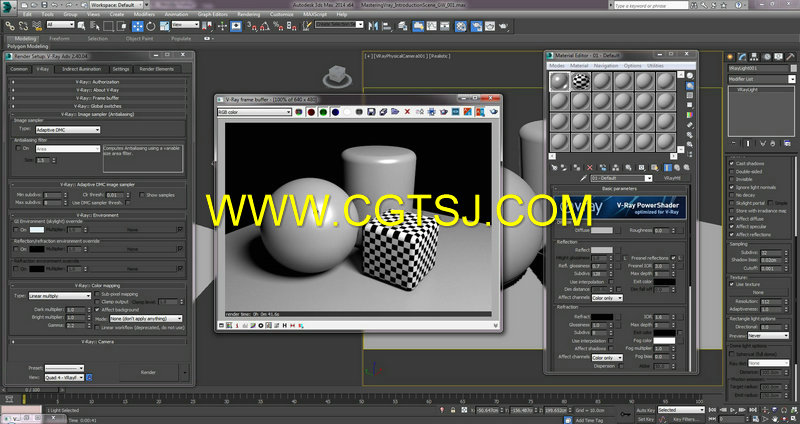Open Color mapping Mode dropdown
The width and height of the screenshot is (800, 424).
[146, 318]
